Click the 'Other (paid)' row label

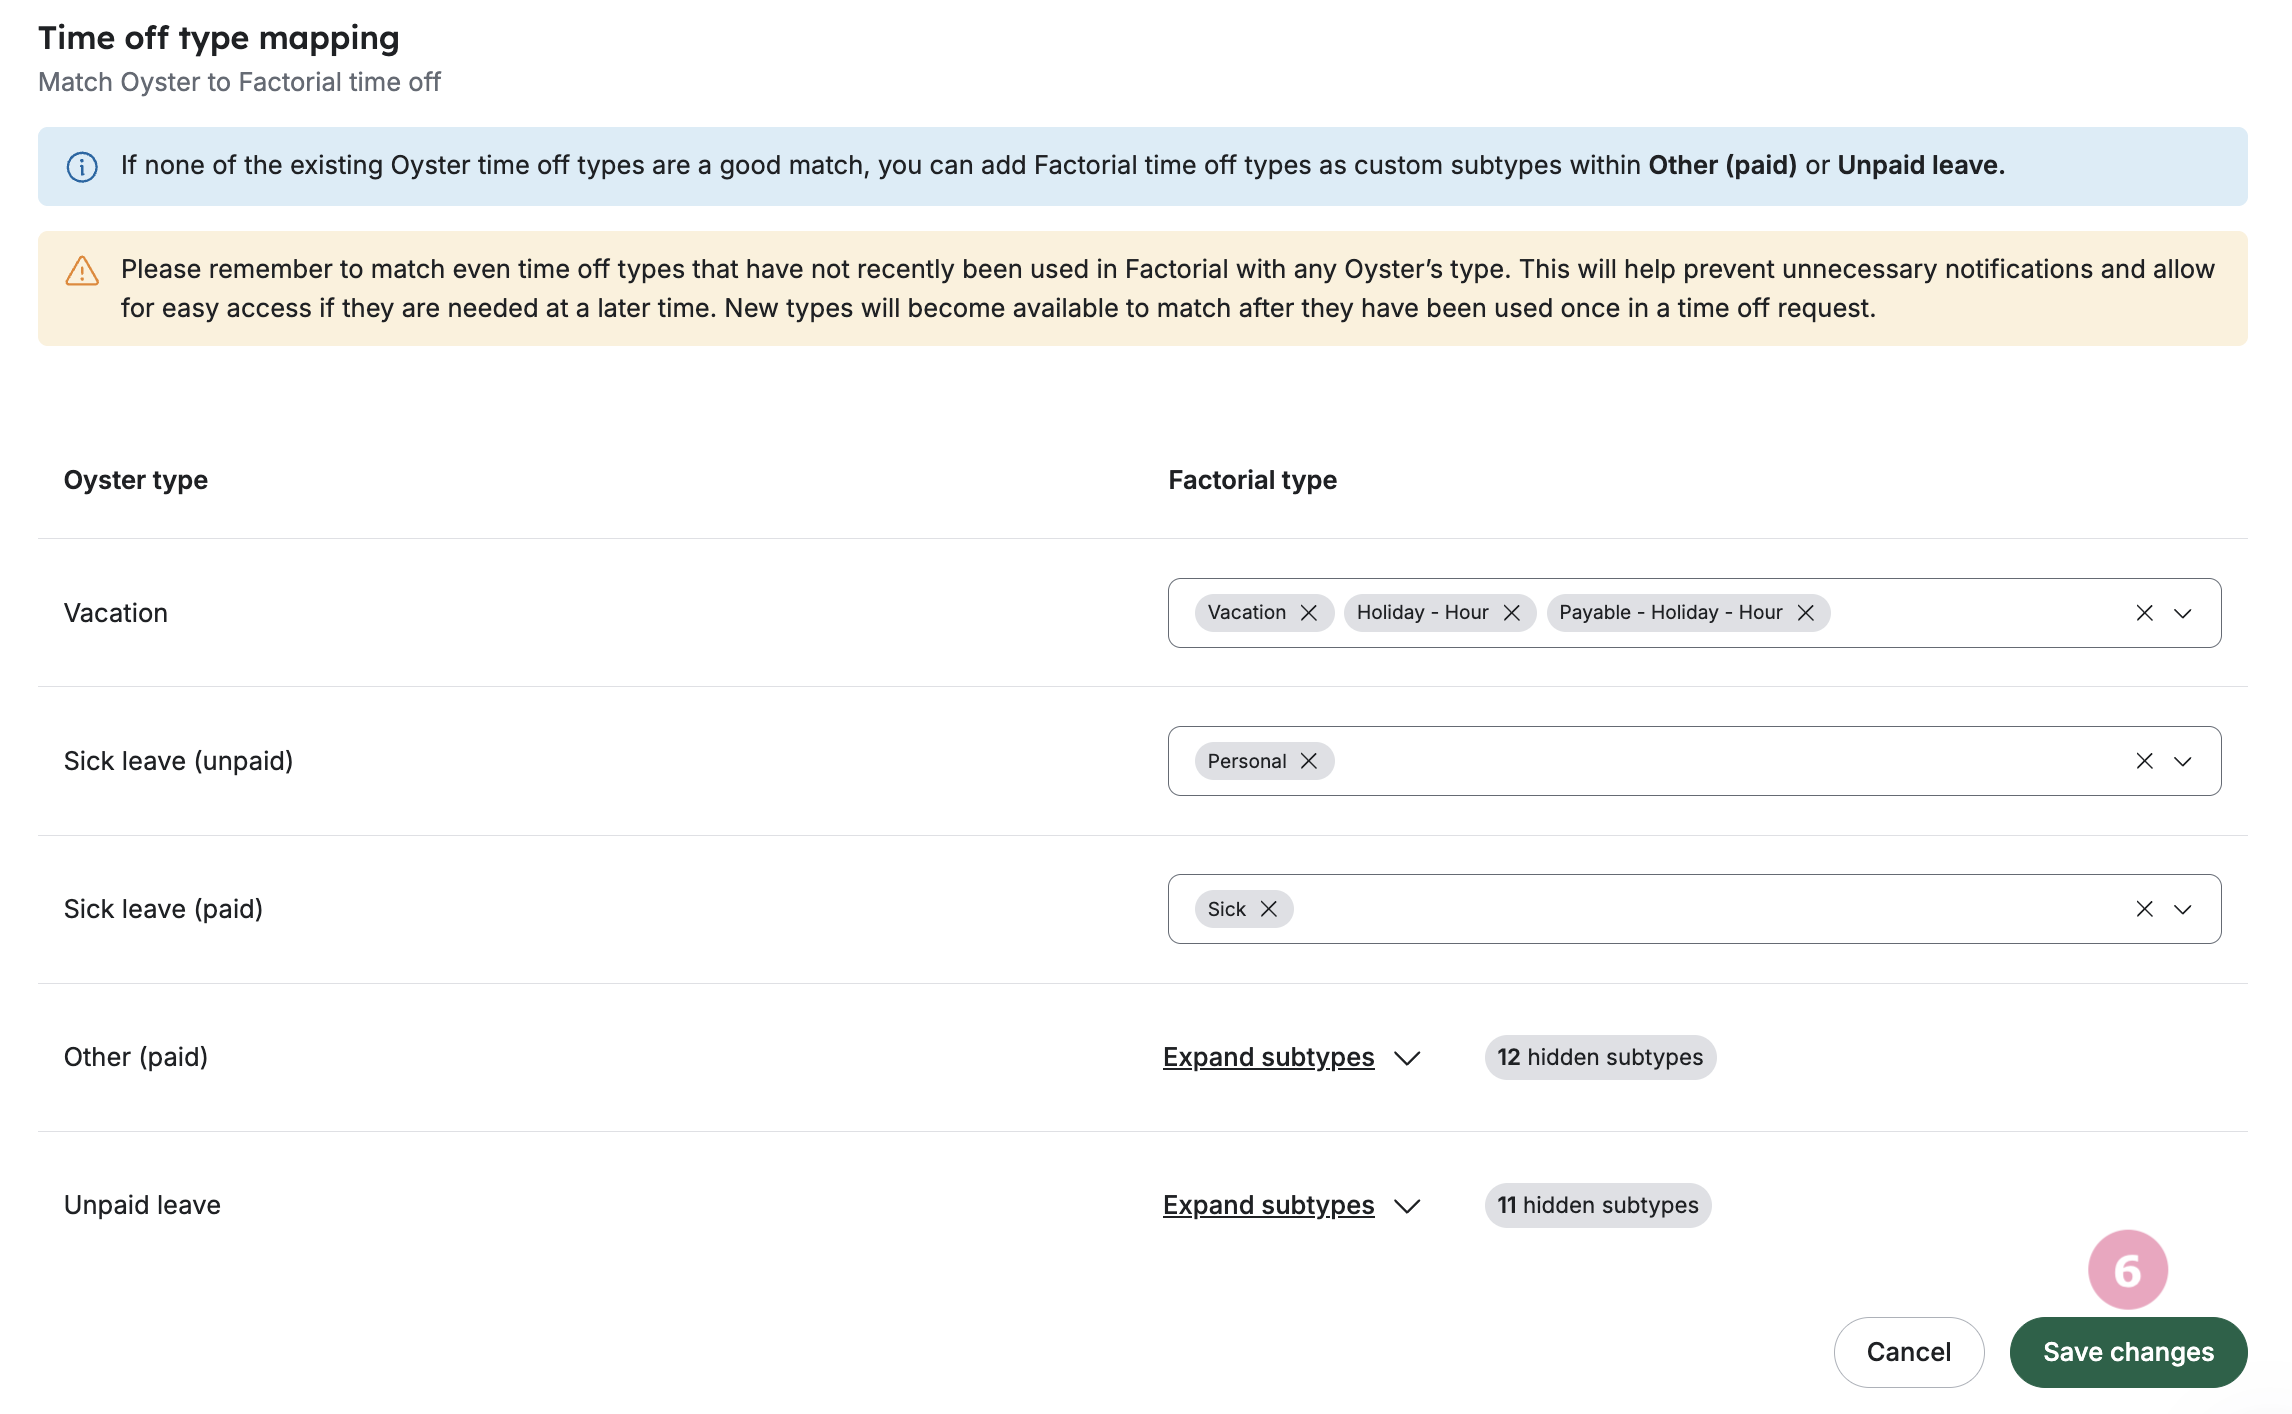tap(136, 1057)
